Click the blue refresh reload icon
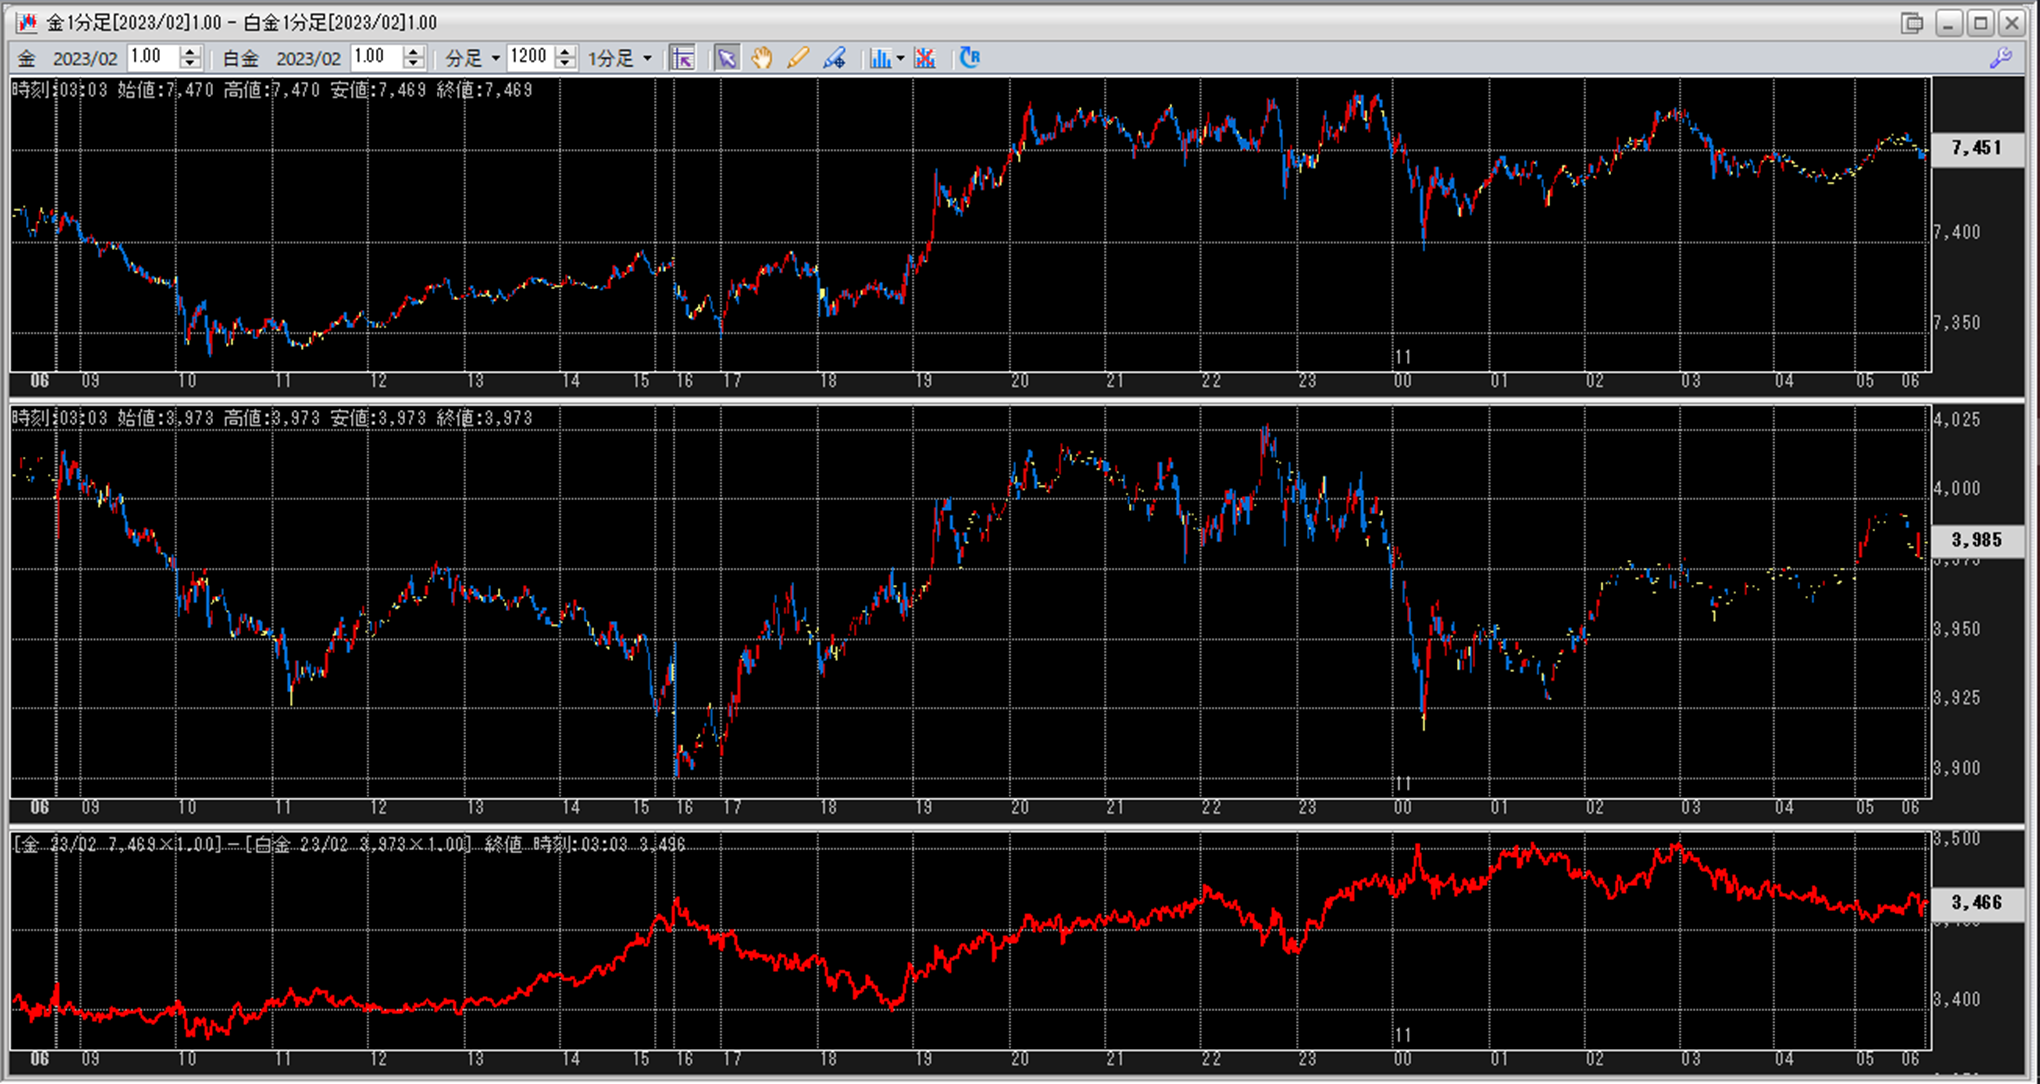The width and height of the screenshot is (2040, 1084). 969,58
